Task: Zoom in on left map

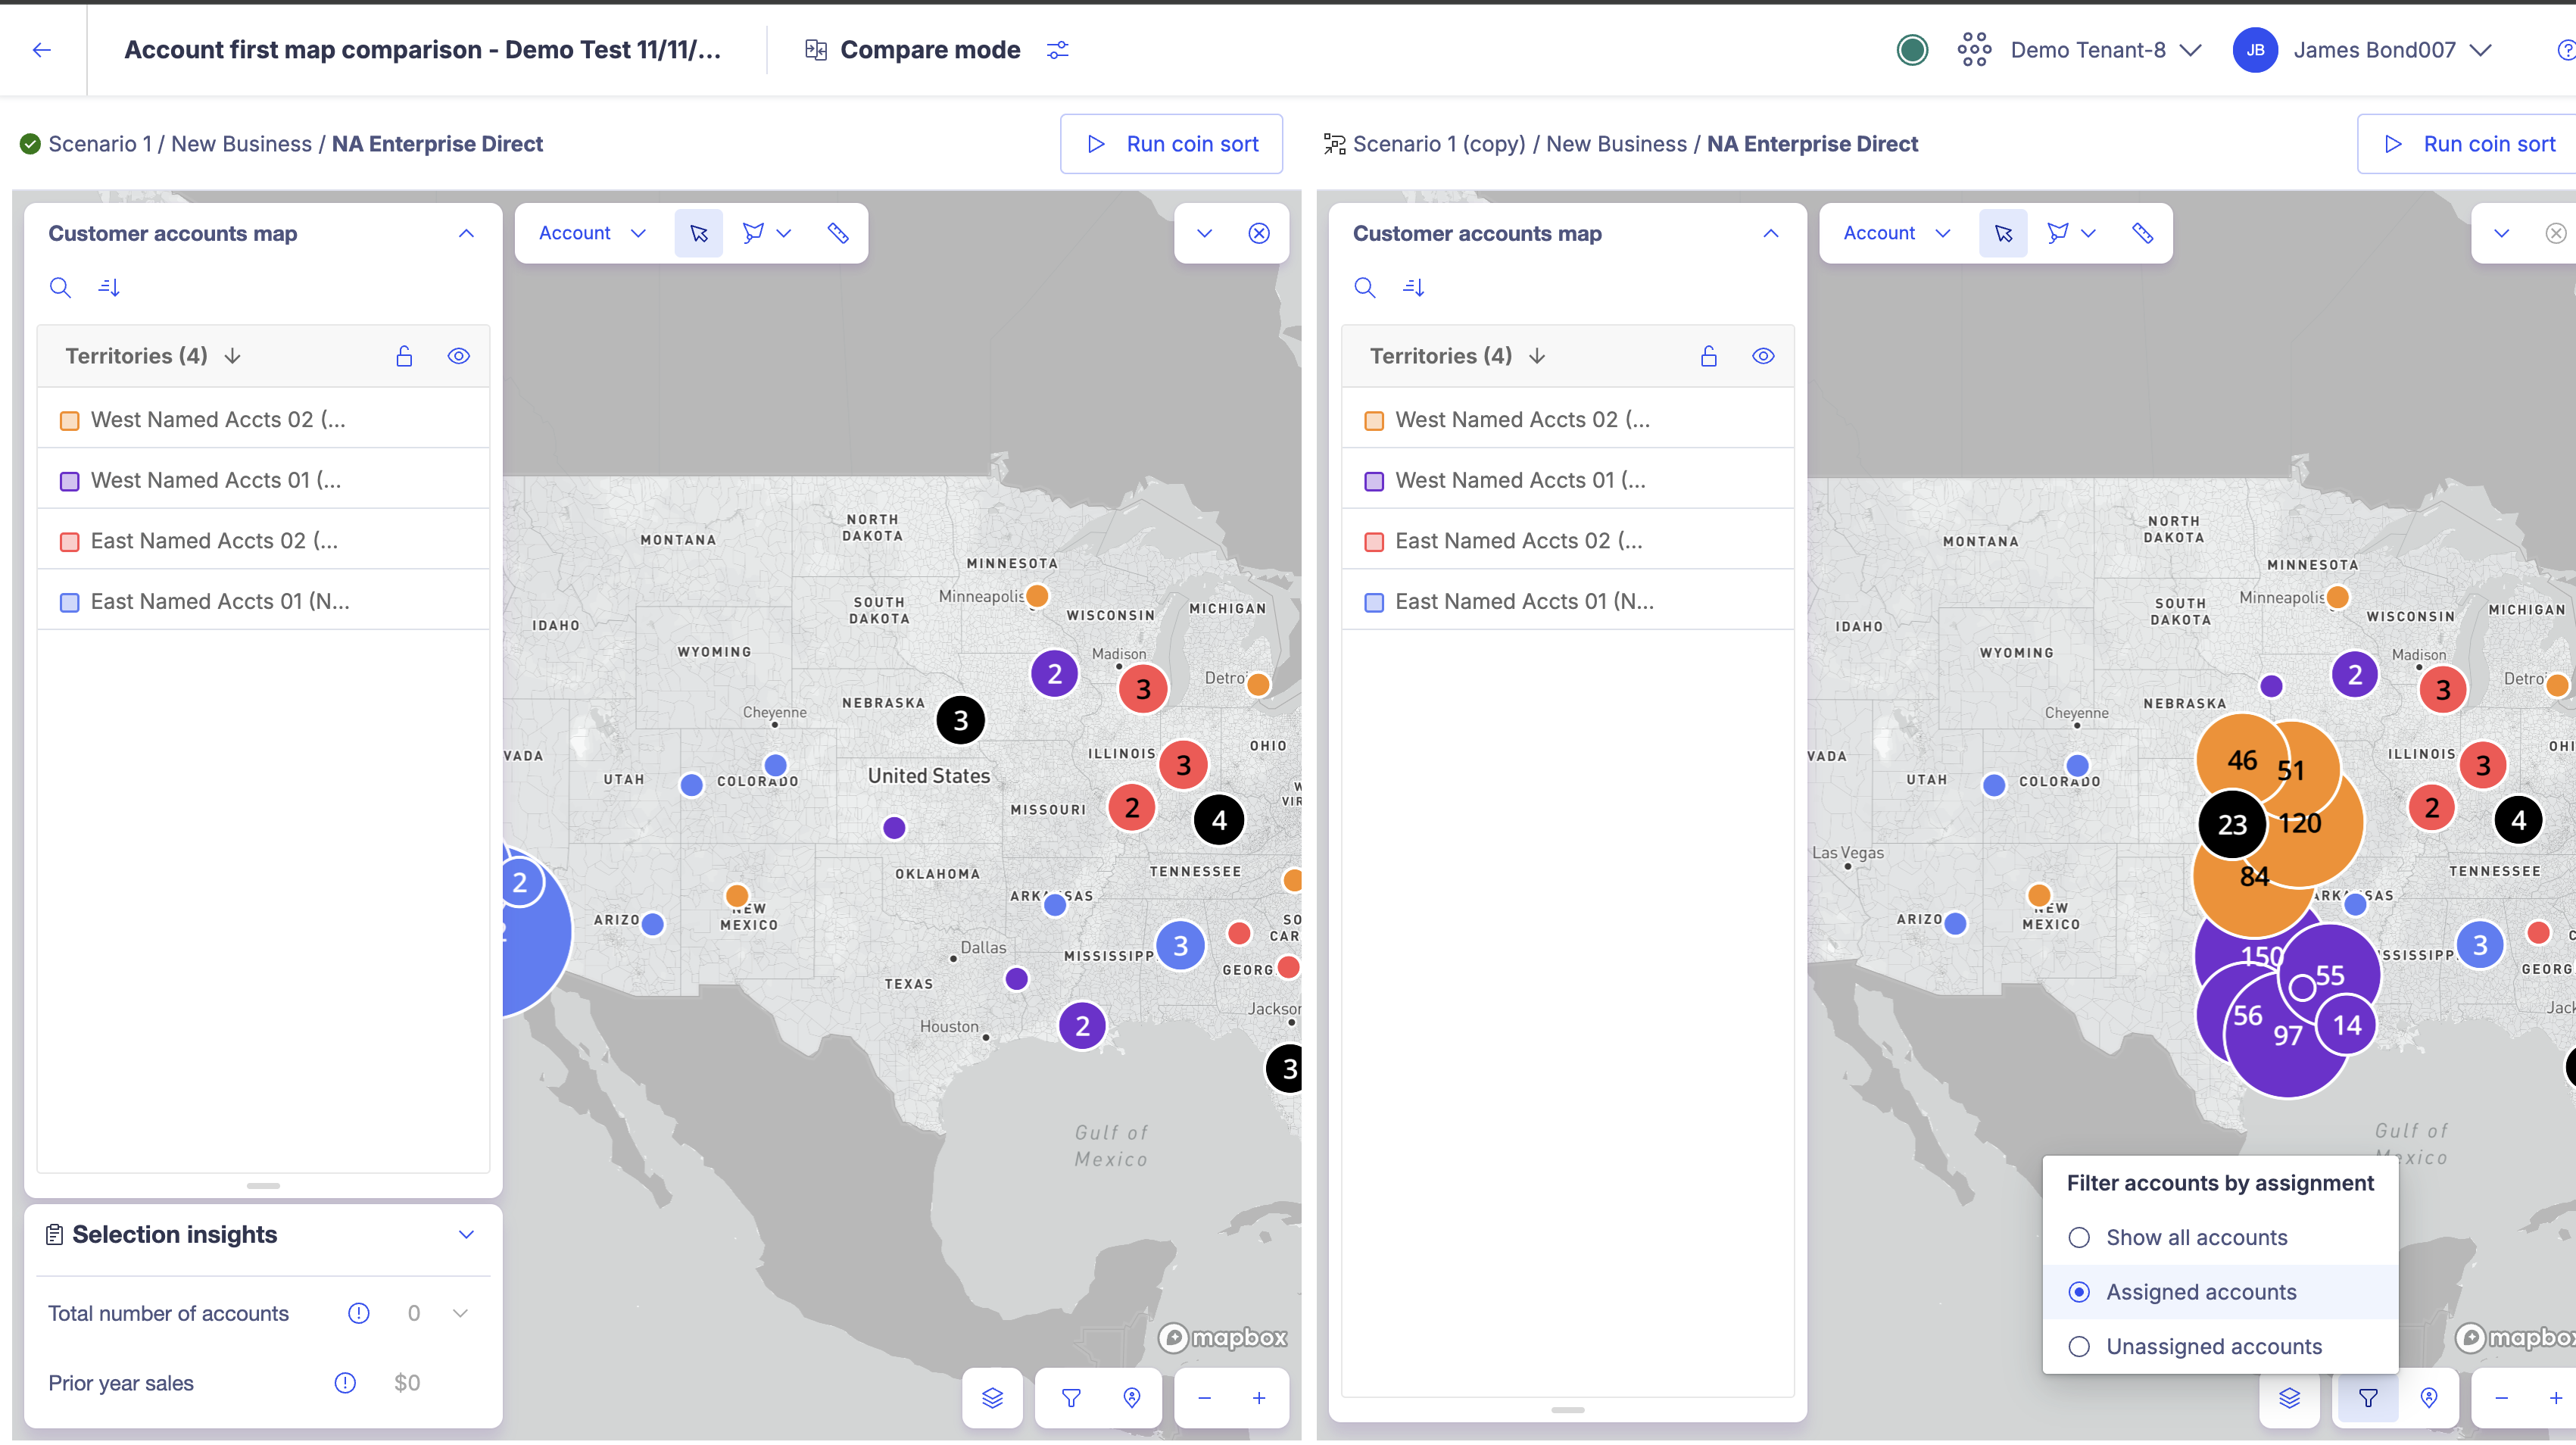Action: point(1259,1398)
